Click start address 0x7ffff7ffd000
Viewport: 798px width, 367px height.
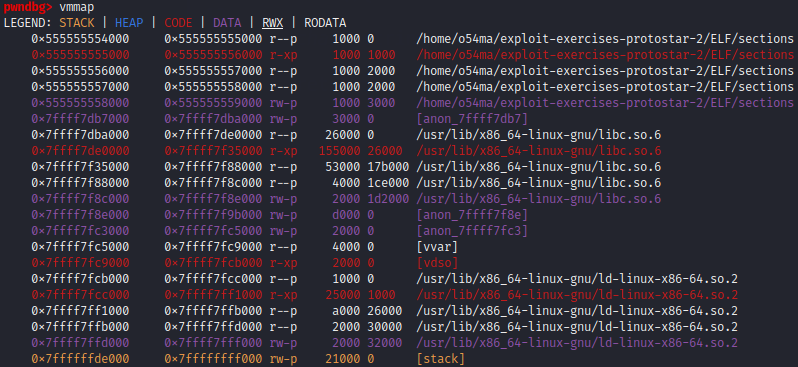point(80,343)
